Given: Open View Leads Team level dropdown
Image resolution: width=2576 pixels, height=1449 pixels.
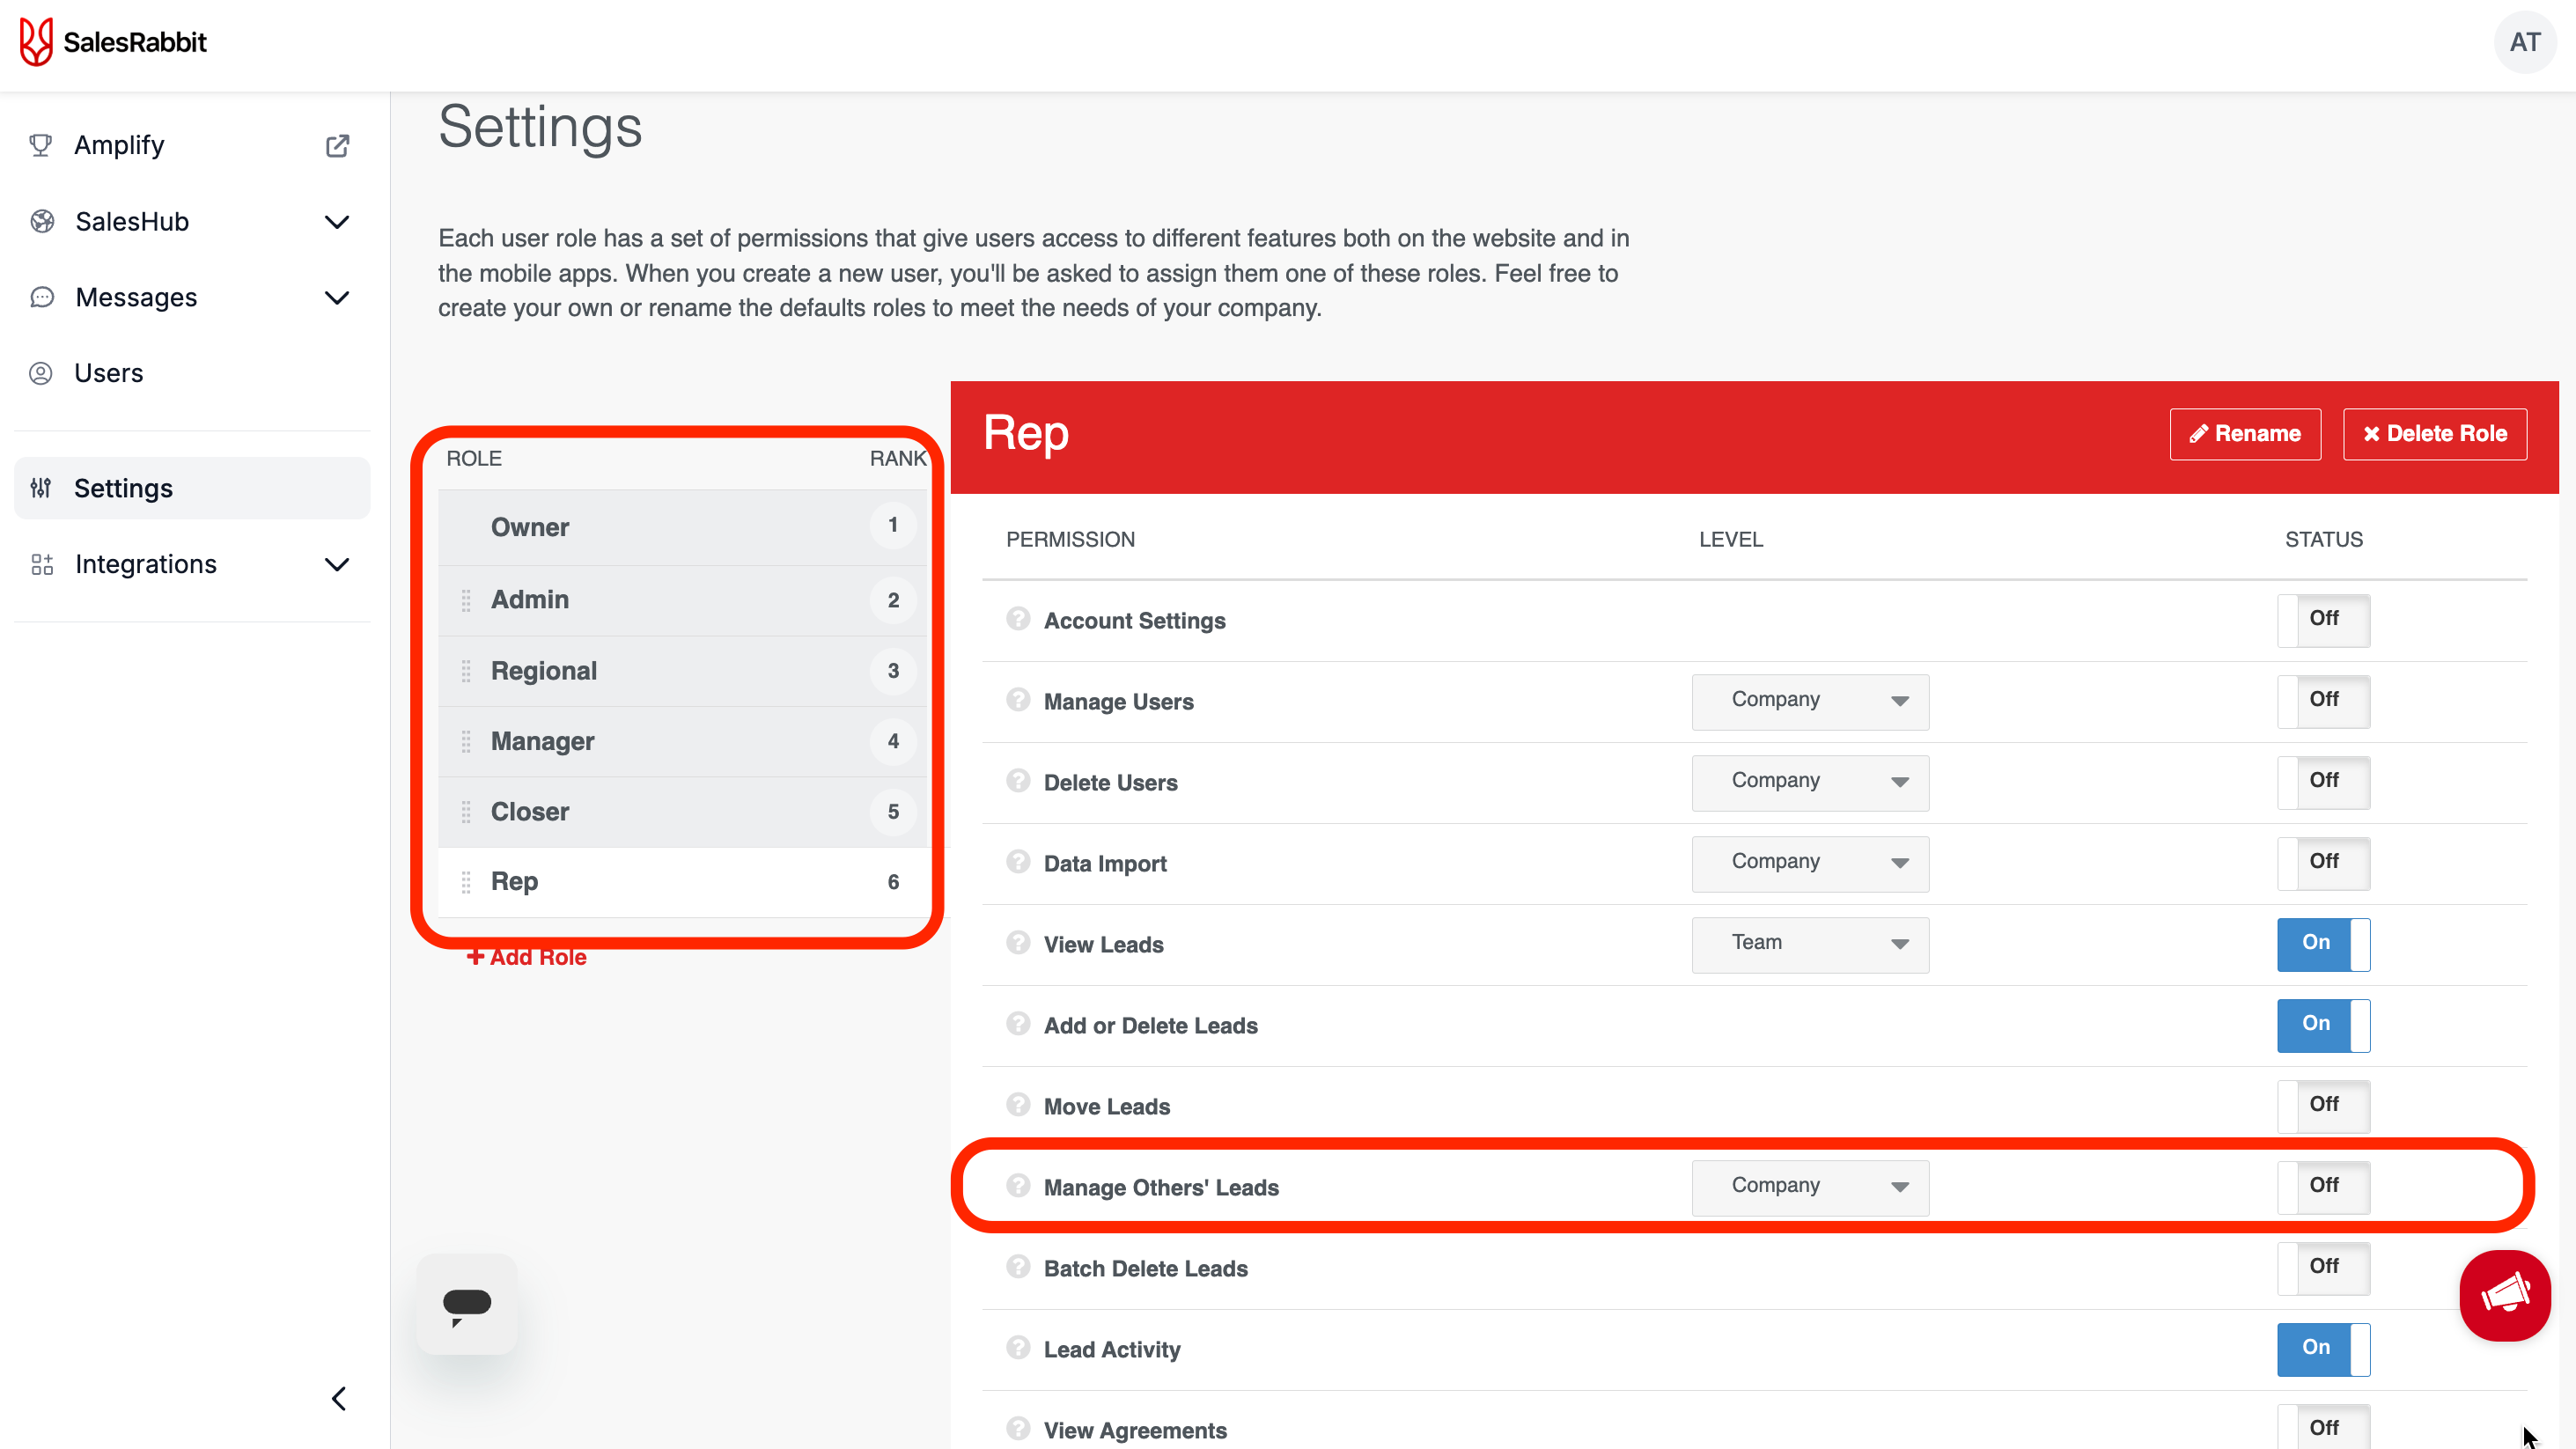Looking at the screenshot, I should coord(1809,944).
